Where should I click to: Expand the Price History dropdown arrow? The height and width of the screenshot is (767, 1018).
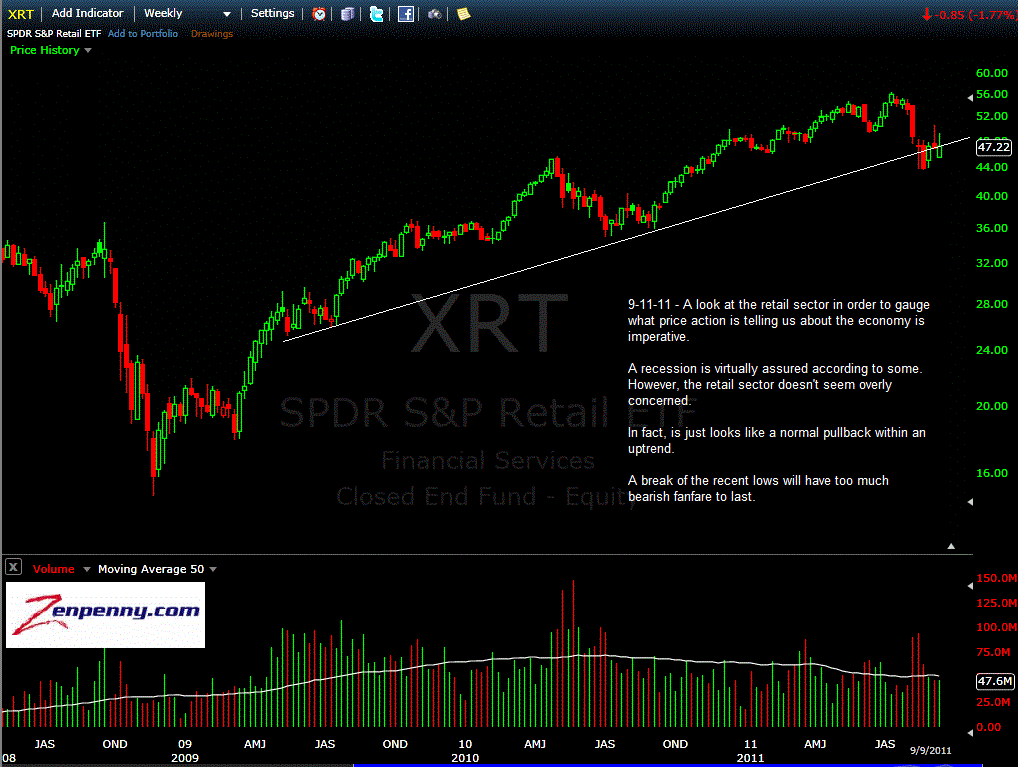(88, 50)
